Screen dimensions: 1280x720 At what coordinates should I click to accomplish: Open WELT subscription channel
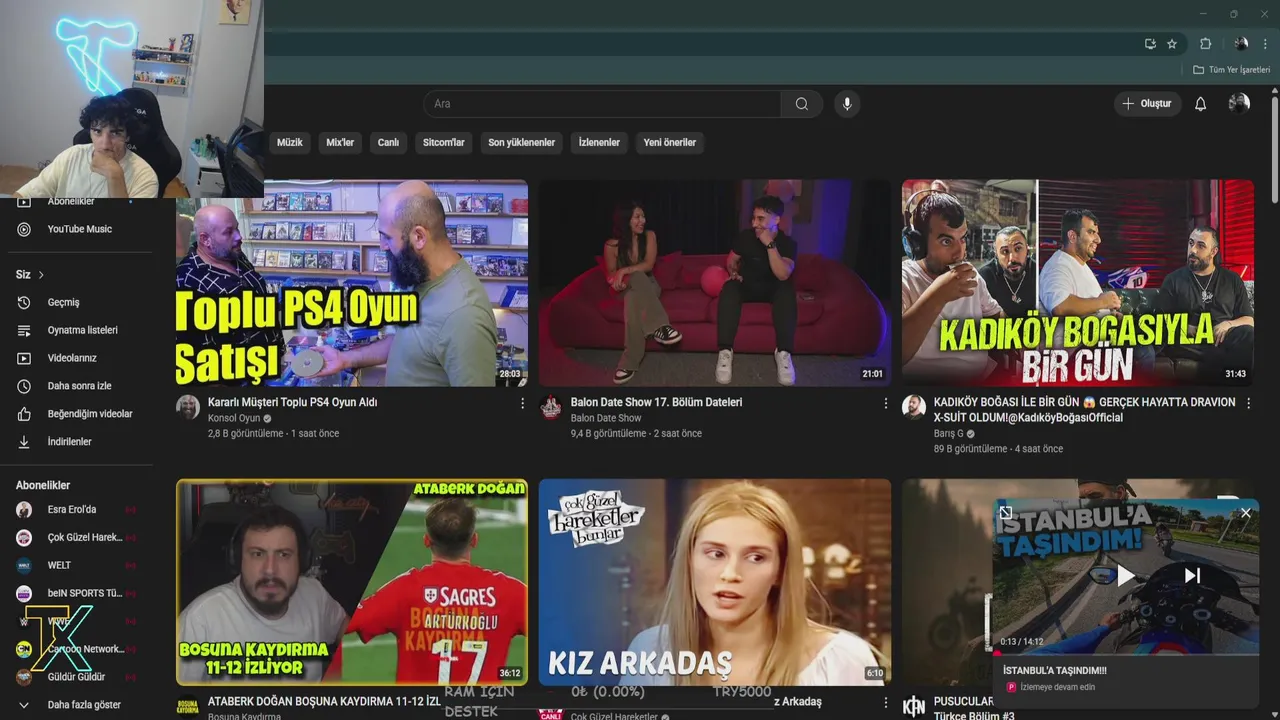76,565
